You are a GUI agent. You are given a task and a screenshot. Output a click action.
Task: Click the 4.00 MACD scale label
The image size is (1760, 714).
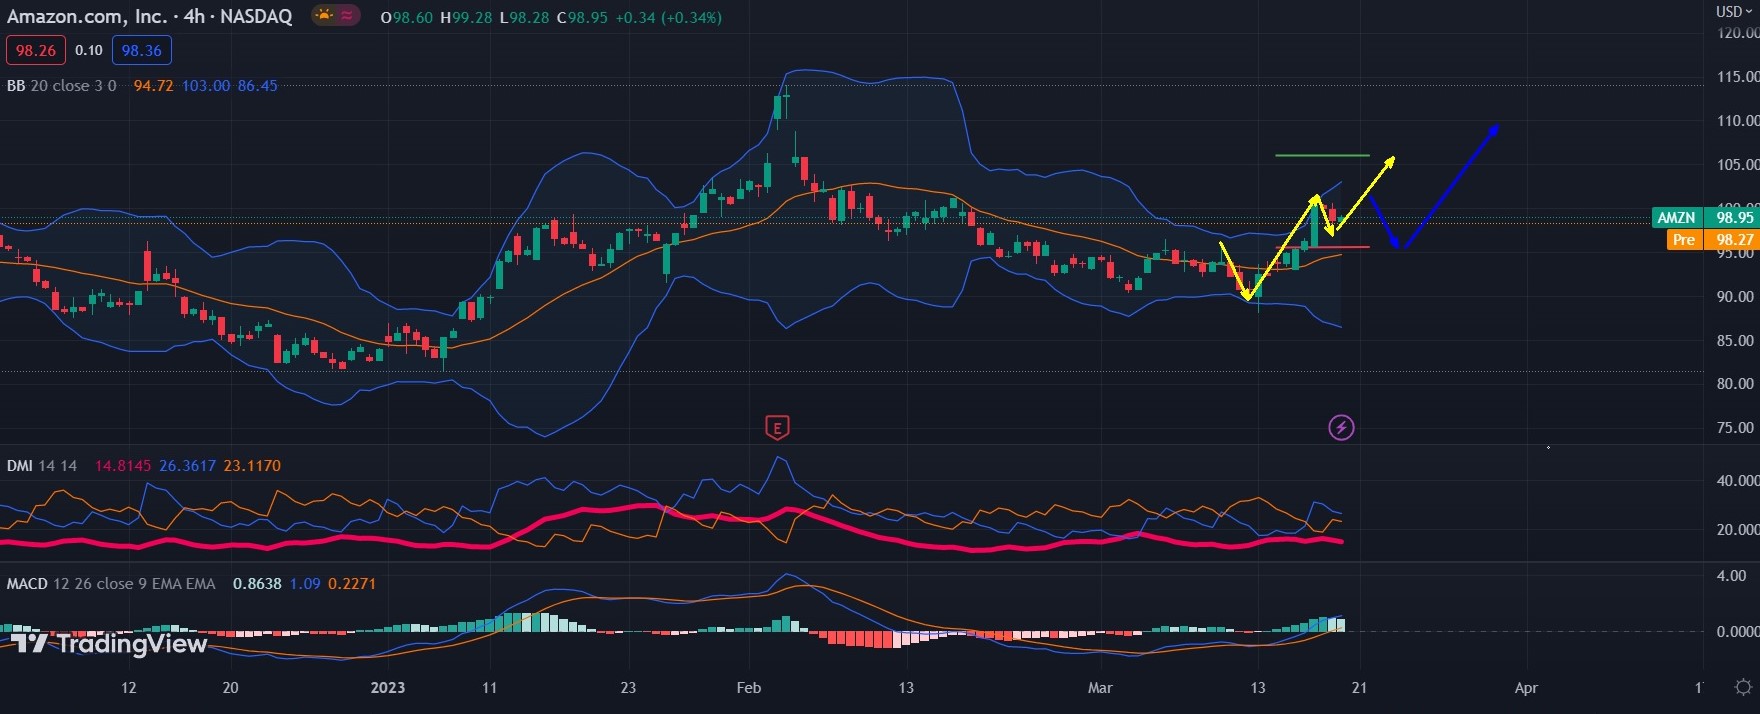pyautogui.click(x=1732, y=576)
